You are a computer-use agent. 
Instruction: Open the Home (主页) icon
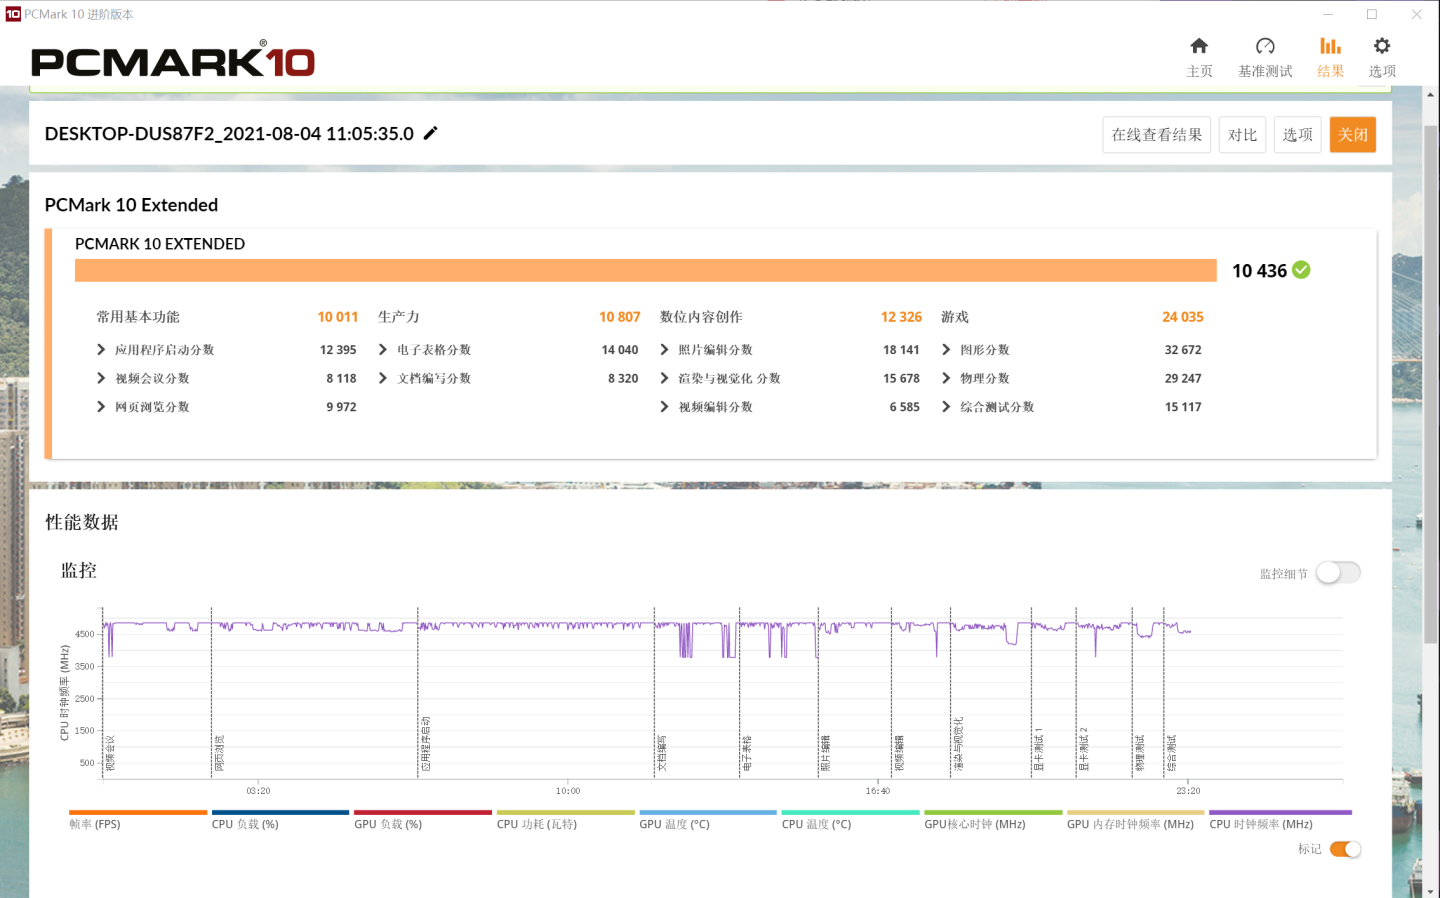coord(1199,46)
